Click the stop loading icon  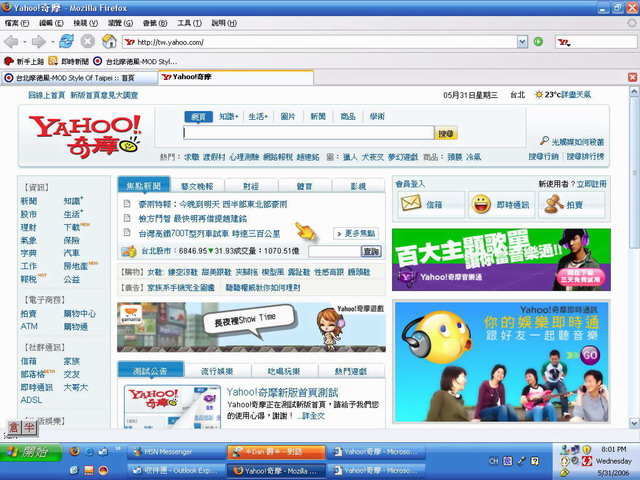pos(87,41)
